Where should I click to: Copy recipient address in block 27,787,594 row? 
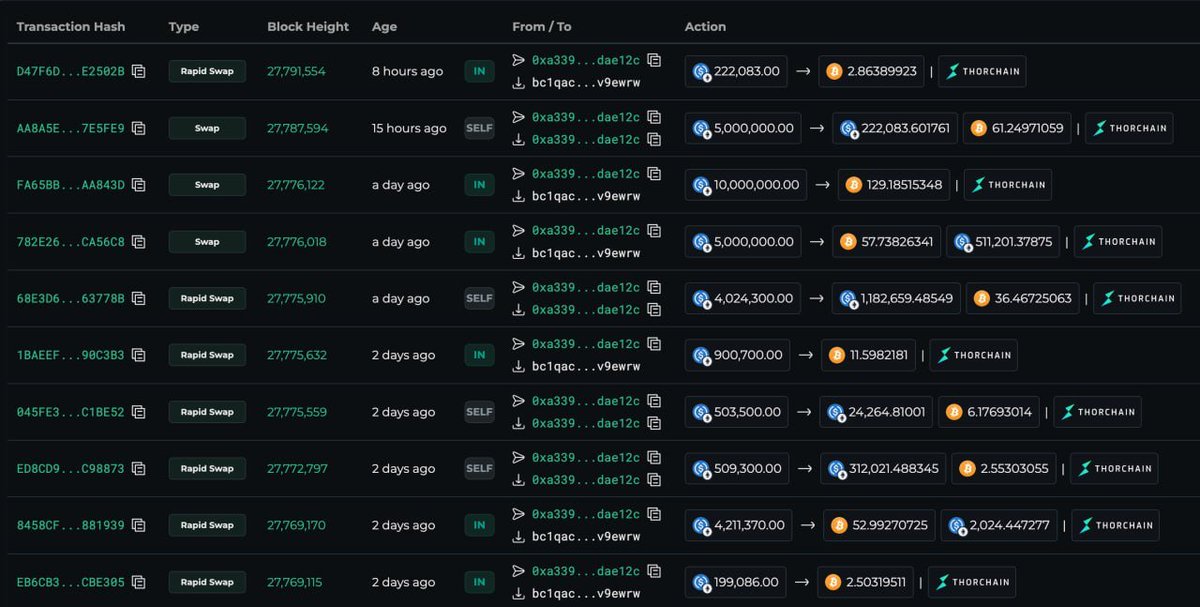click(654, 140)
